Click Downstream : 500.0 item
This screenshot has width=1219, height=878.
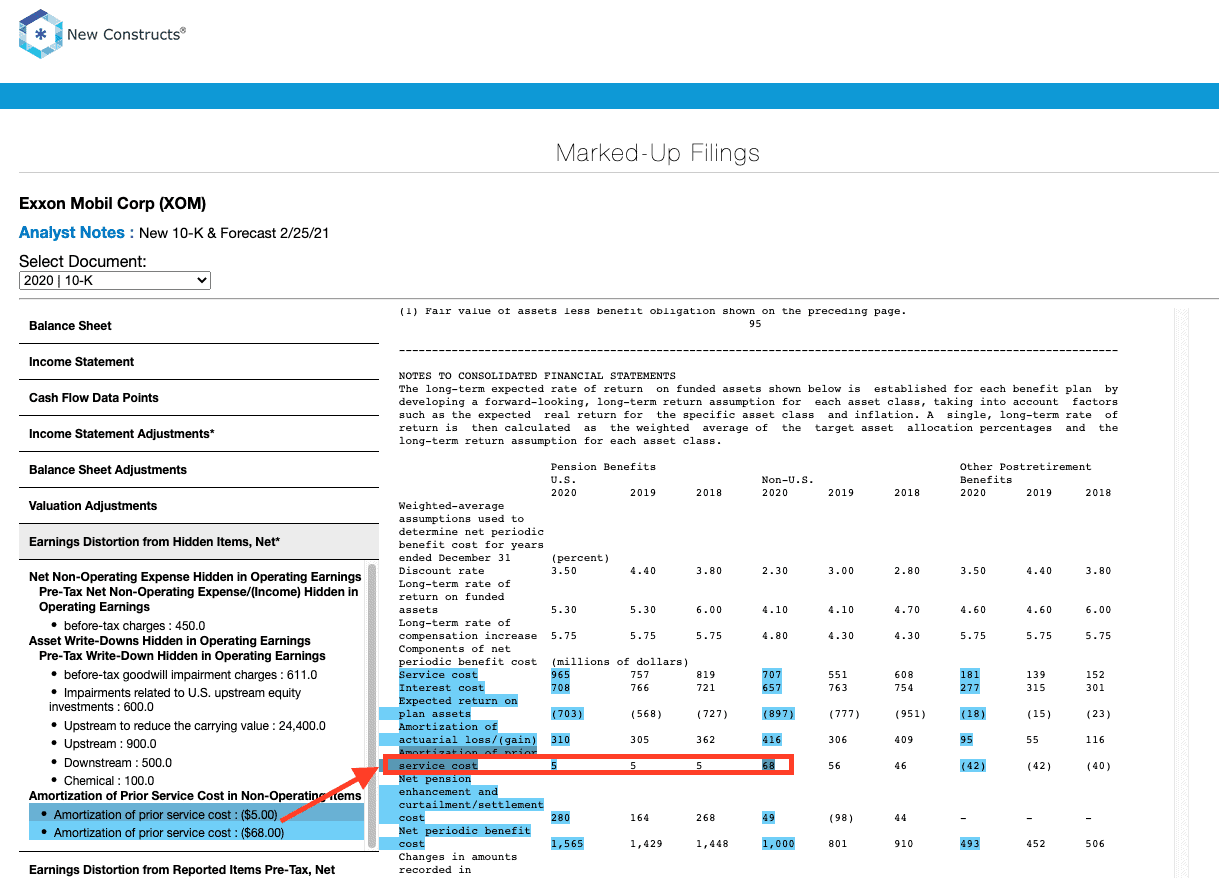tap(118, 763)
